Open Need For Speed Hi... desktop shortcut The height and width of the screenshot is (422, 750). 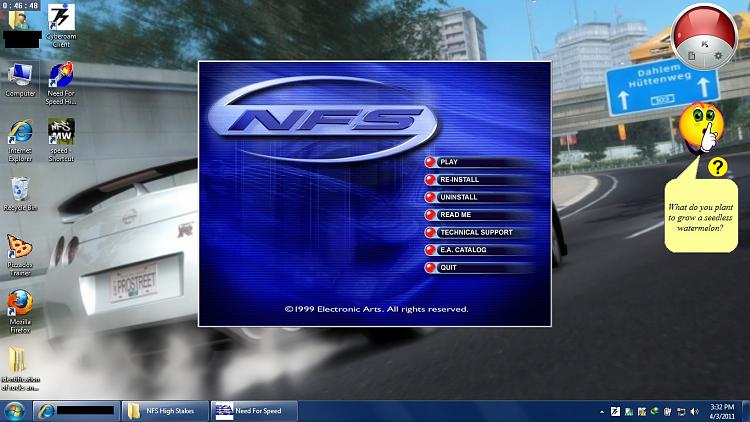[x=61, y=84]
